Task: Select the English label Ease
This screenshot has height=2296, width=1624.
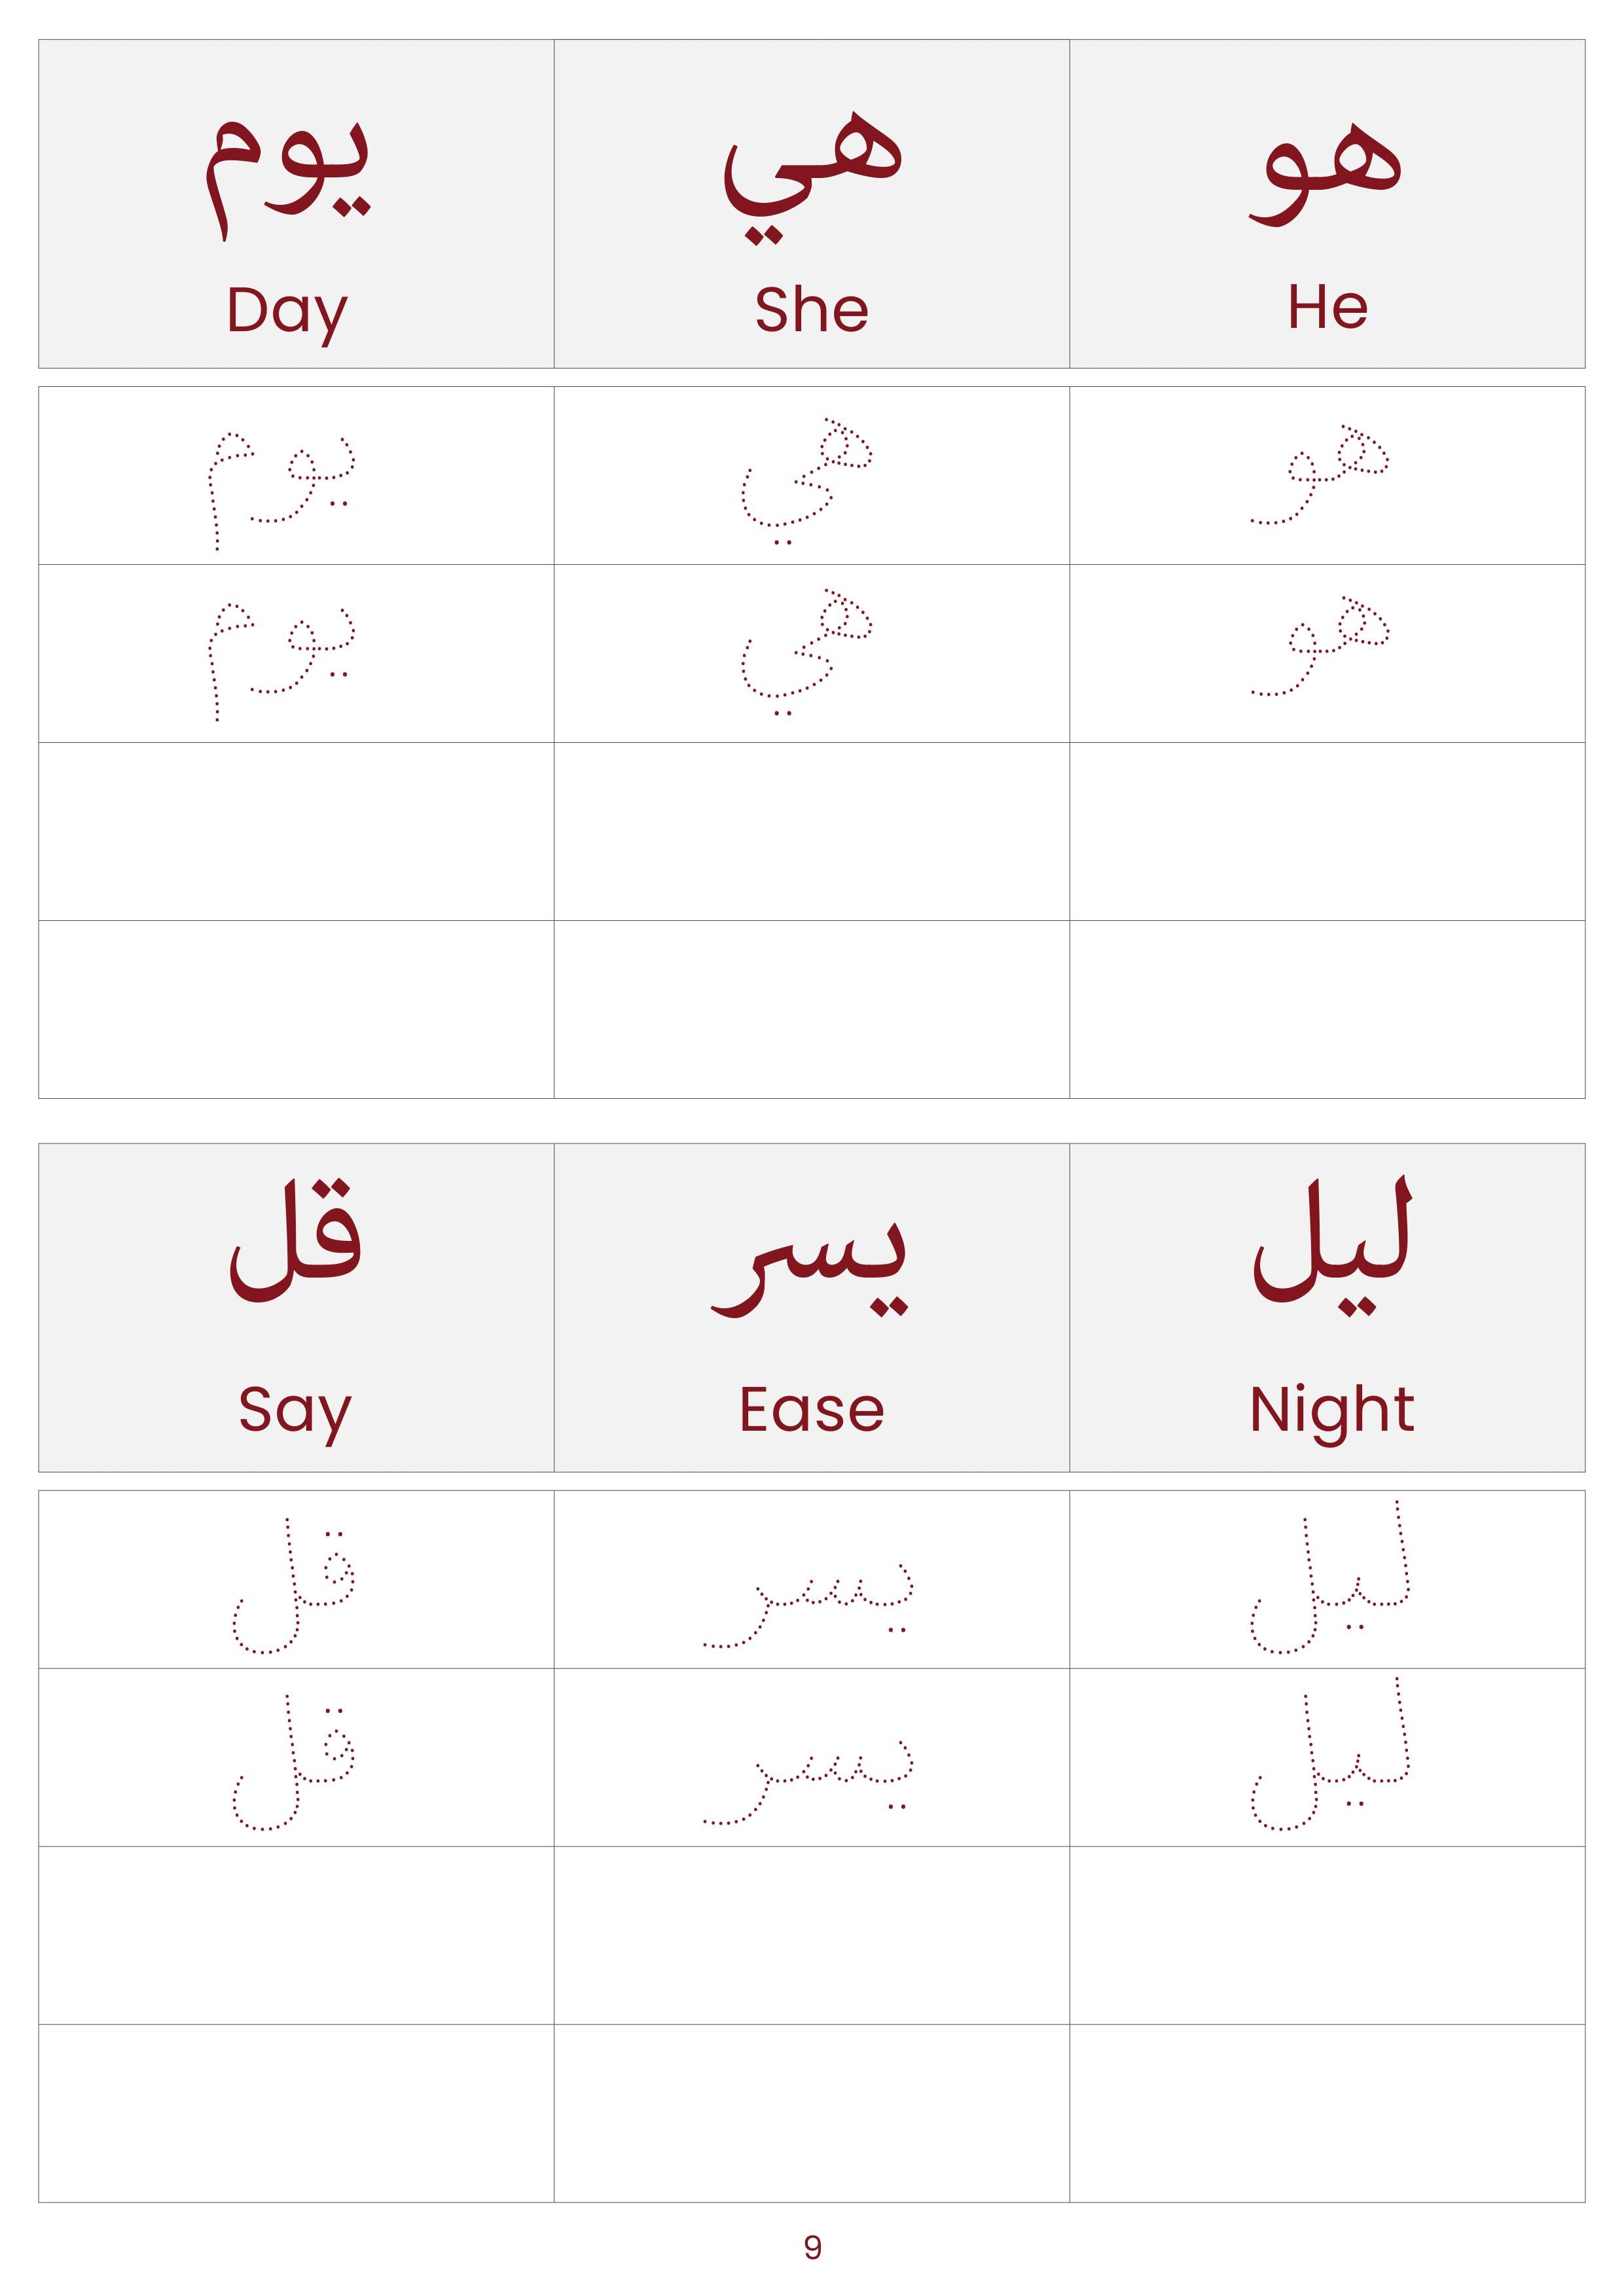Action: [811, 1410]
